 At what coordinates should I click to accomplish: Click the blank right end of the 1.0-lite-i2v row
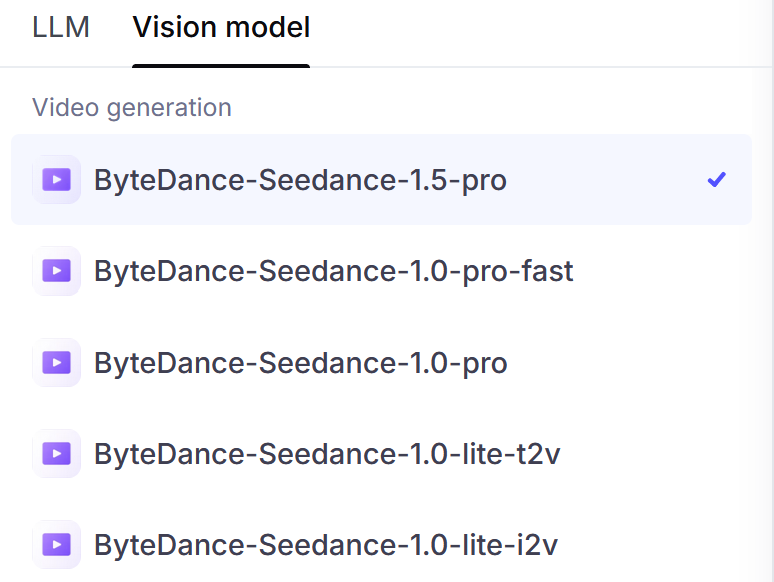pyautogui.click(x=680, y=545)
